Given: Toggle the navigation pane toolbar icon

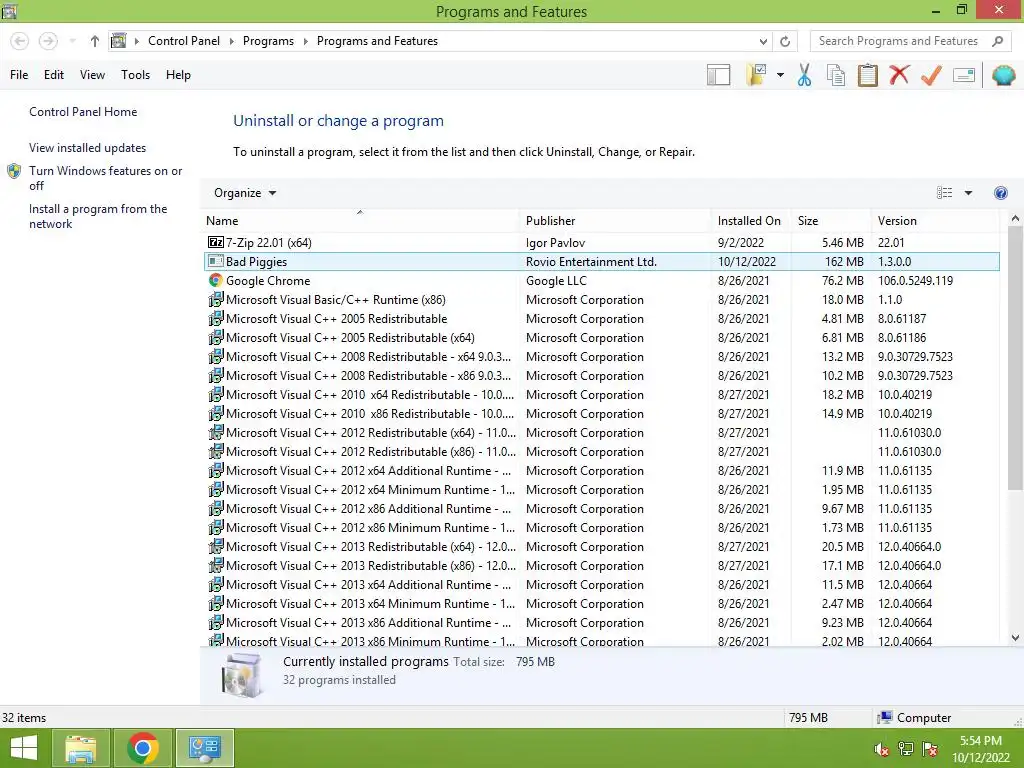Looking at the screenshot, I should pos(718,75).
